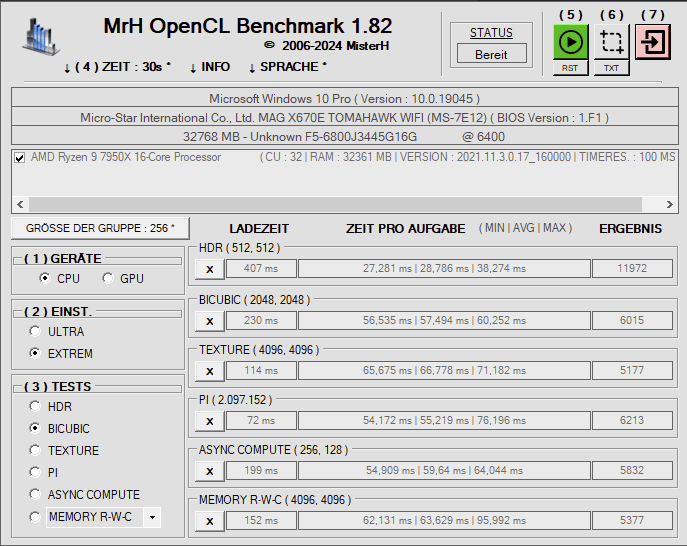687x546 pixels.
Task: Click ASYNC COMPUTE times 54,909 ms field
Action: click(444, 470)
